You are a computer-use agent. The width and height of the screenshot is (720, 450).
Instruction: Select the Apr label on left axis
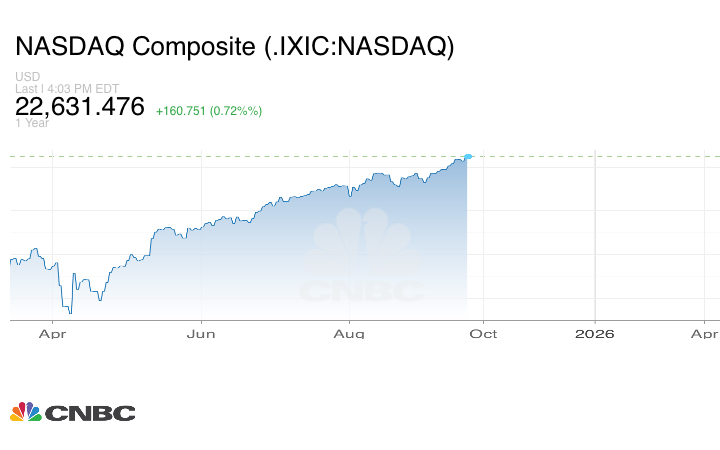[52, 333]
